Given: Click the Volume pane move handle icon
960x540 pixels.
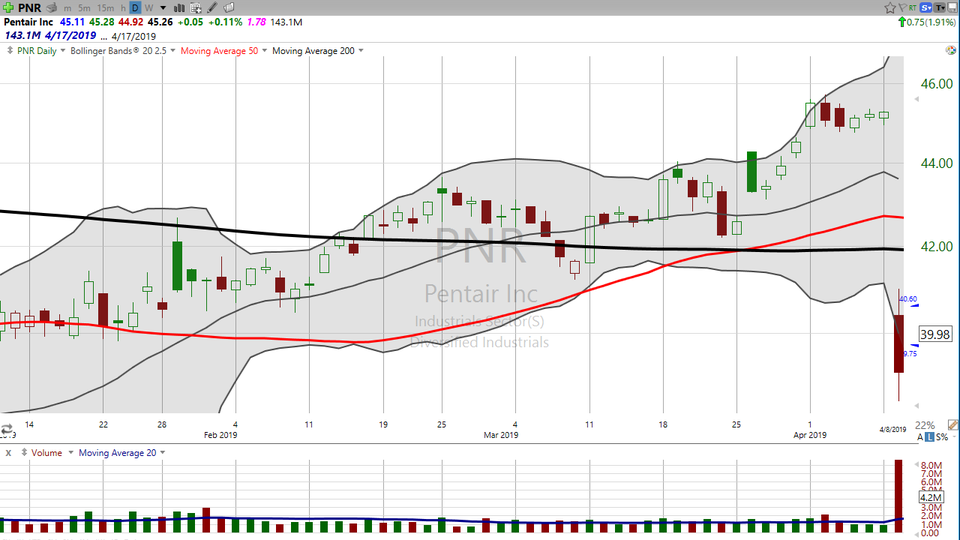Looking at the screenshot, I should coord(24,452).
